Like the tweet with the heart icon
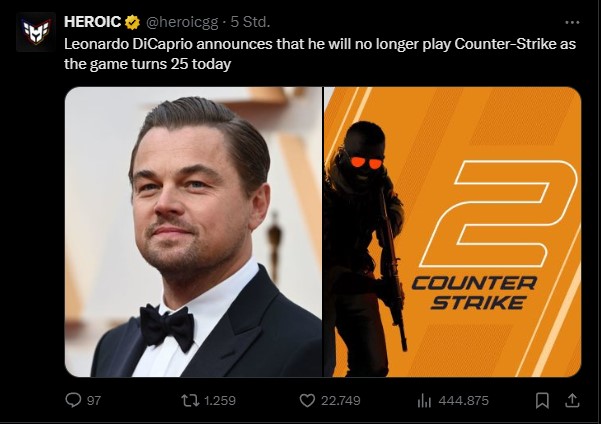The image size is (601, 424). click(308, 400)
